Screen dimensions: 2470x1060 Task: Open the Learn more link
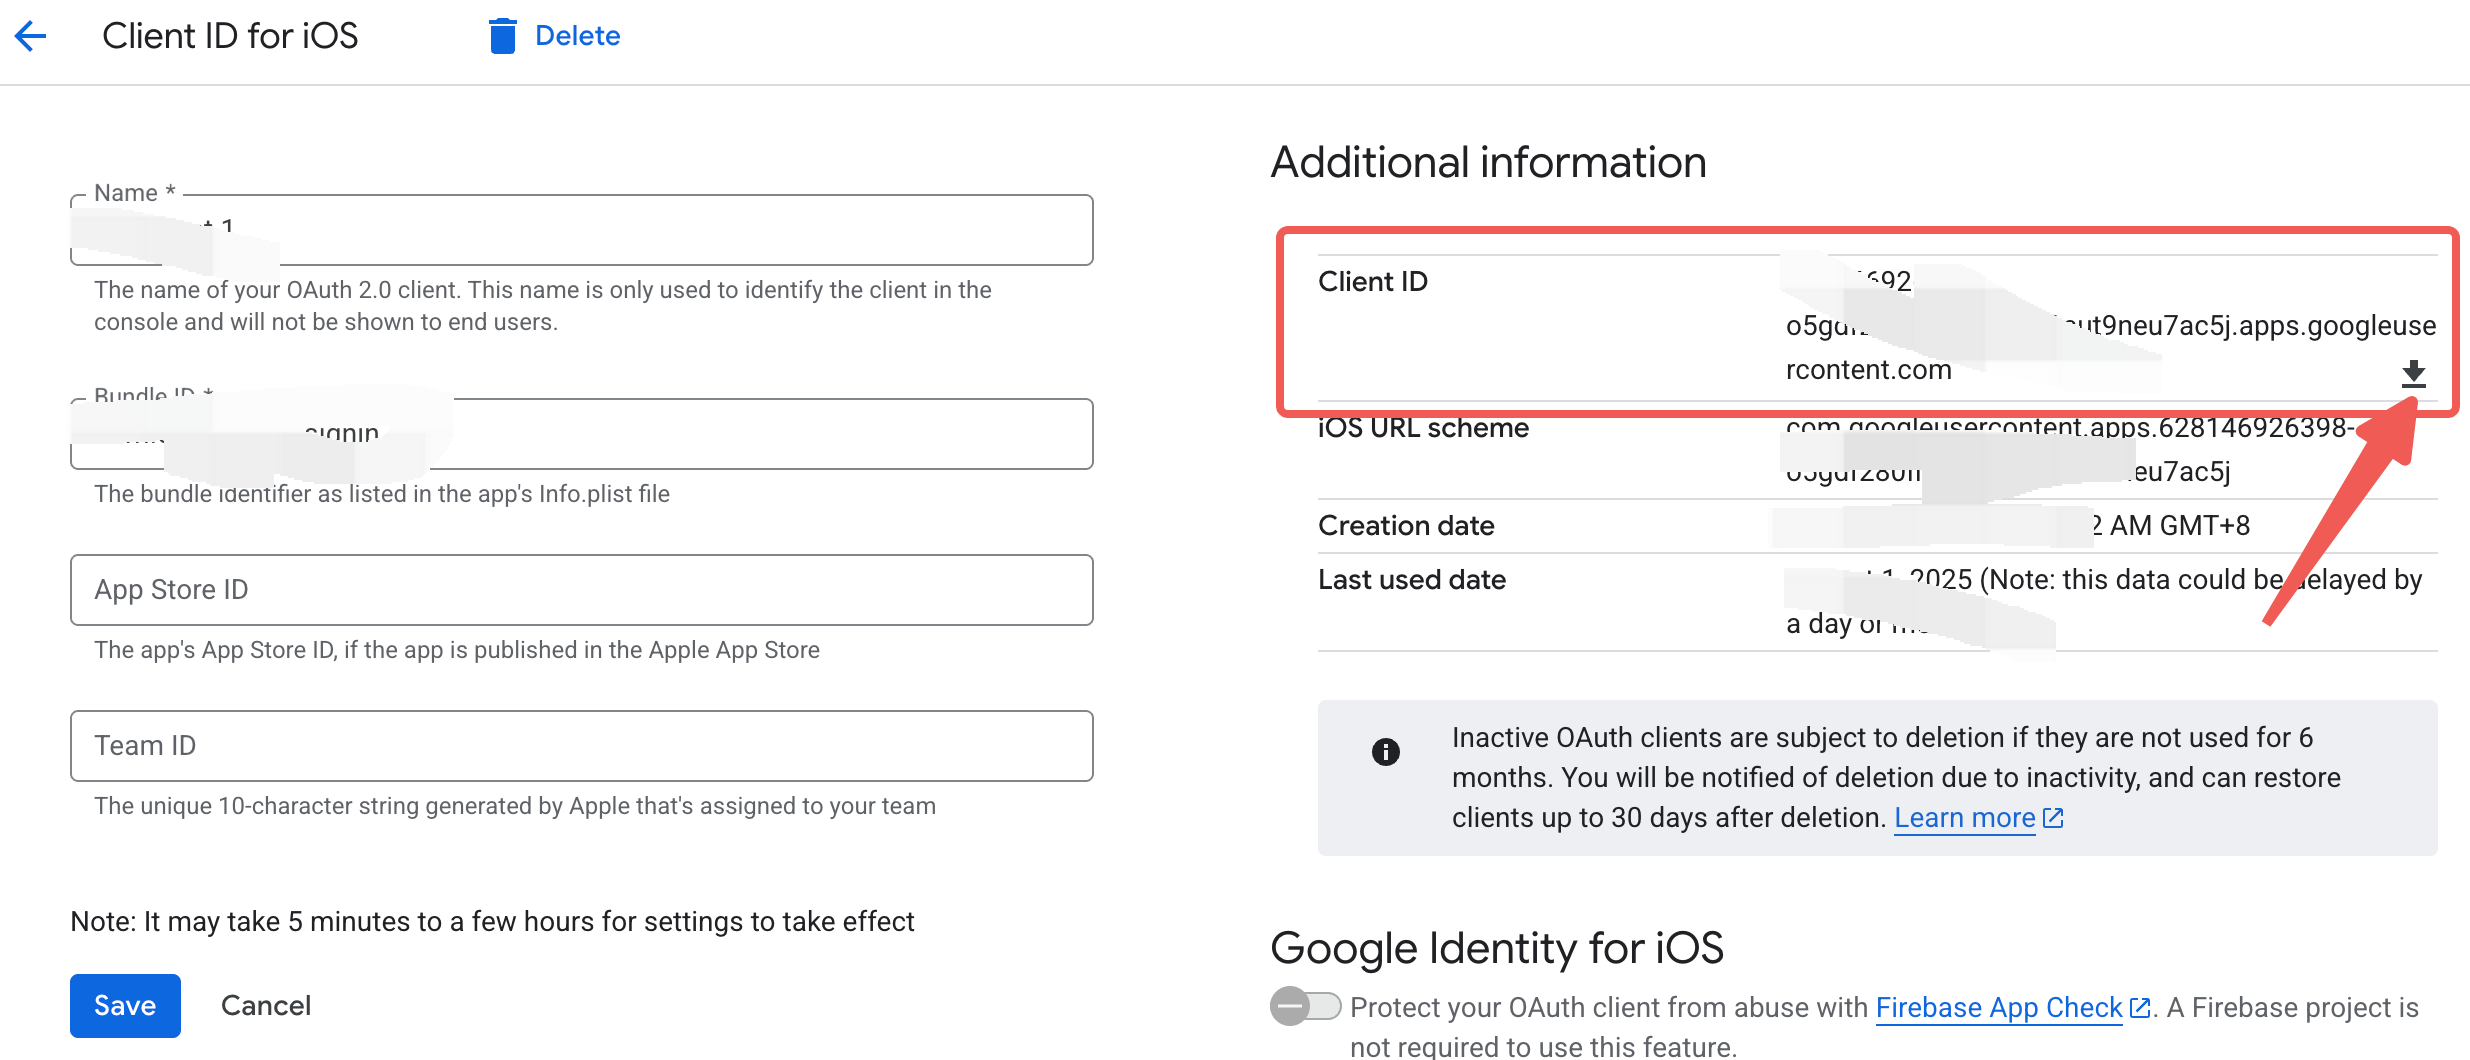(1964, 818)
